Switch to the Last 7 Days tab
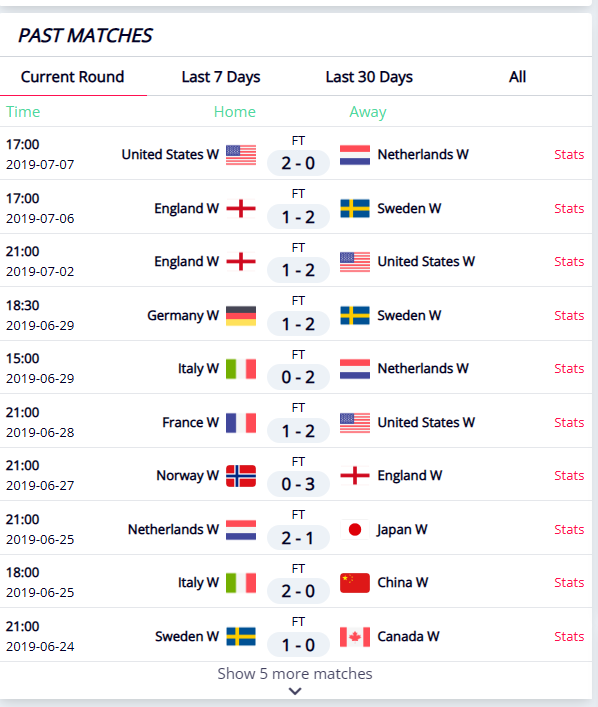Image resolution: width=598 pixels, height=707 pixels. [221, 77]
